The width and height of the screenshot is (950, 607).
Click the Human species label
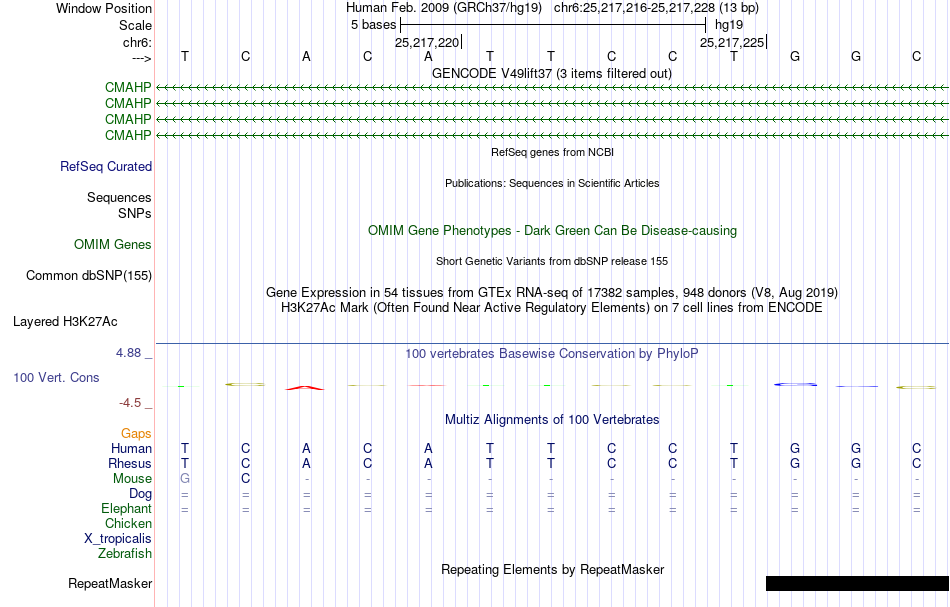(x=131, y=448)
